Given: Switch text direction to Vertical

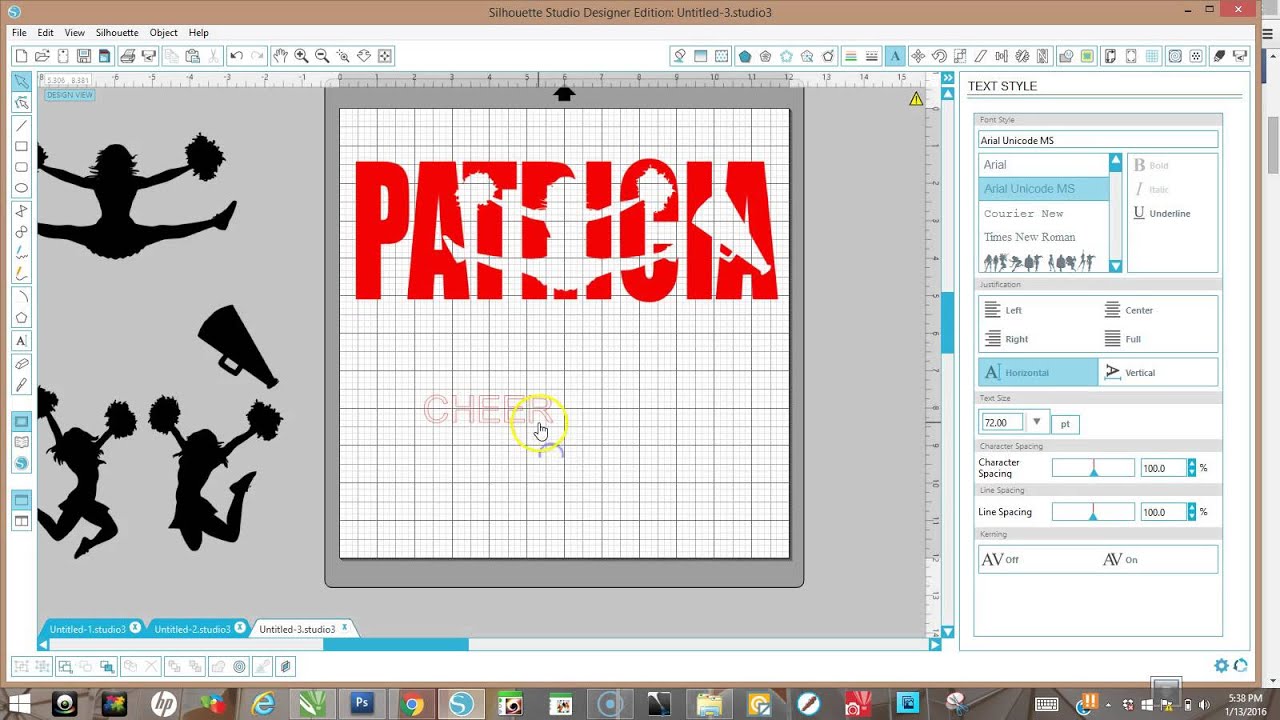Looking at the screenshot, I should [x=1158, y=372].
